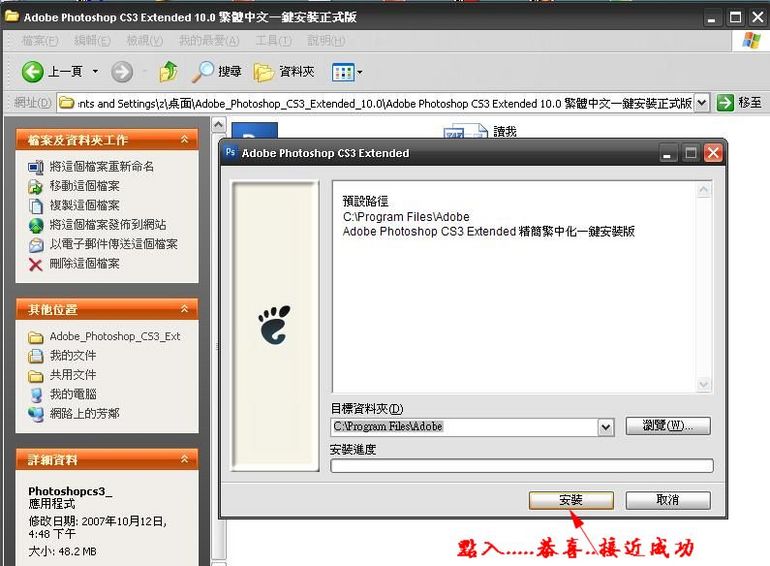
Task: Minimize the Photoshop CS3 installer dialog
Action: tap(667, 153)
